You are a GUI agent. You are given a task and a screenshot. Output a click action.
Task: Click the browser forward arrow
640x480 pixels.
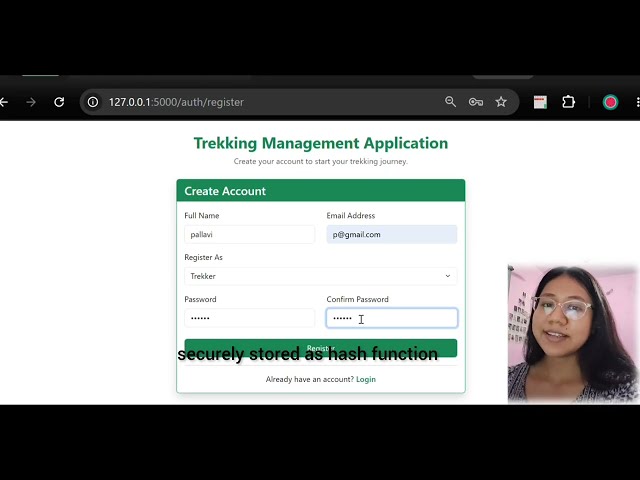(x=31, y=102)
